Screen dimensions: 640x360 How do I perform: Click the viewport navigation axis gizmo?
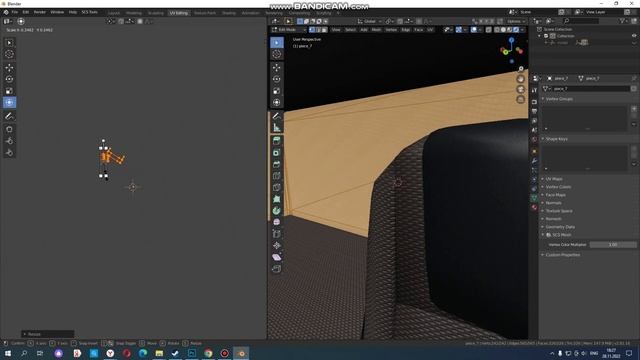[x=511, y=50]
